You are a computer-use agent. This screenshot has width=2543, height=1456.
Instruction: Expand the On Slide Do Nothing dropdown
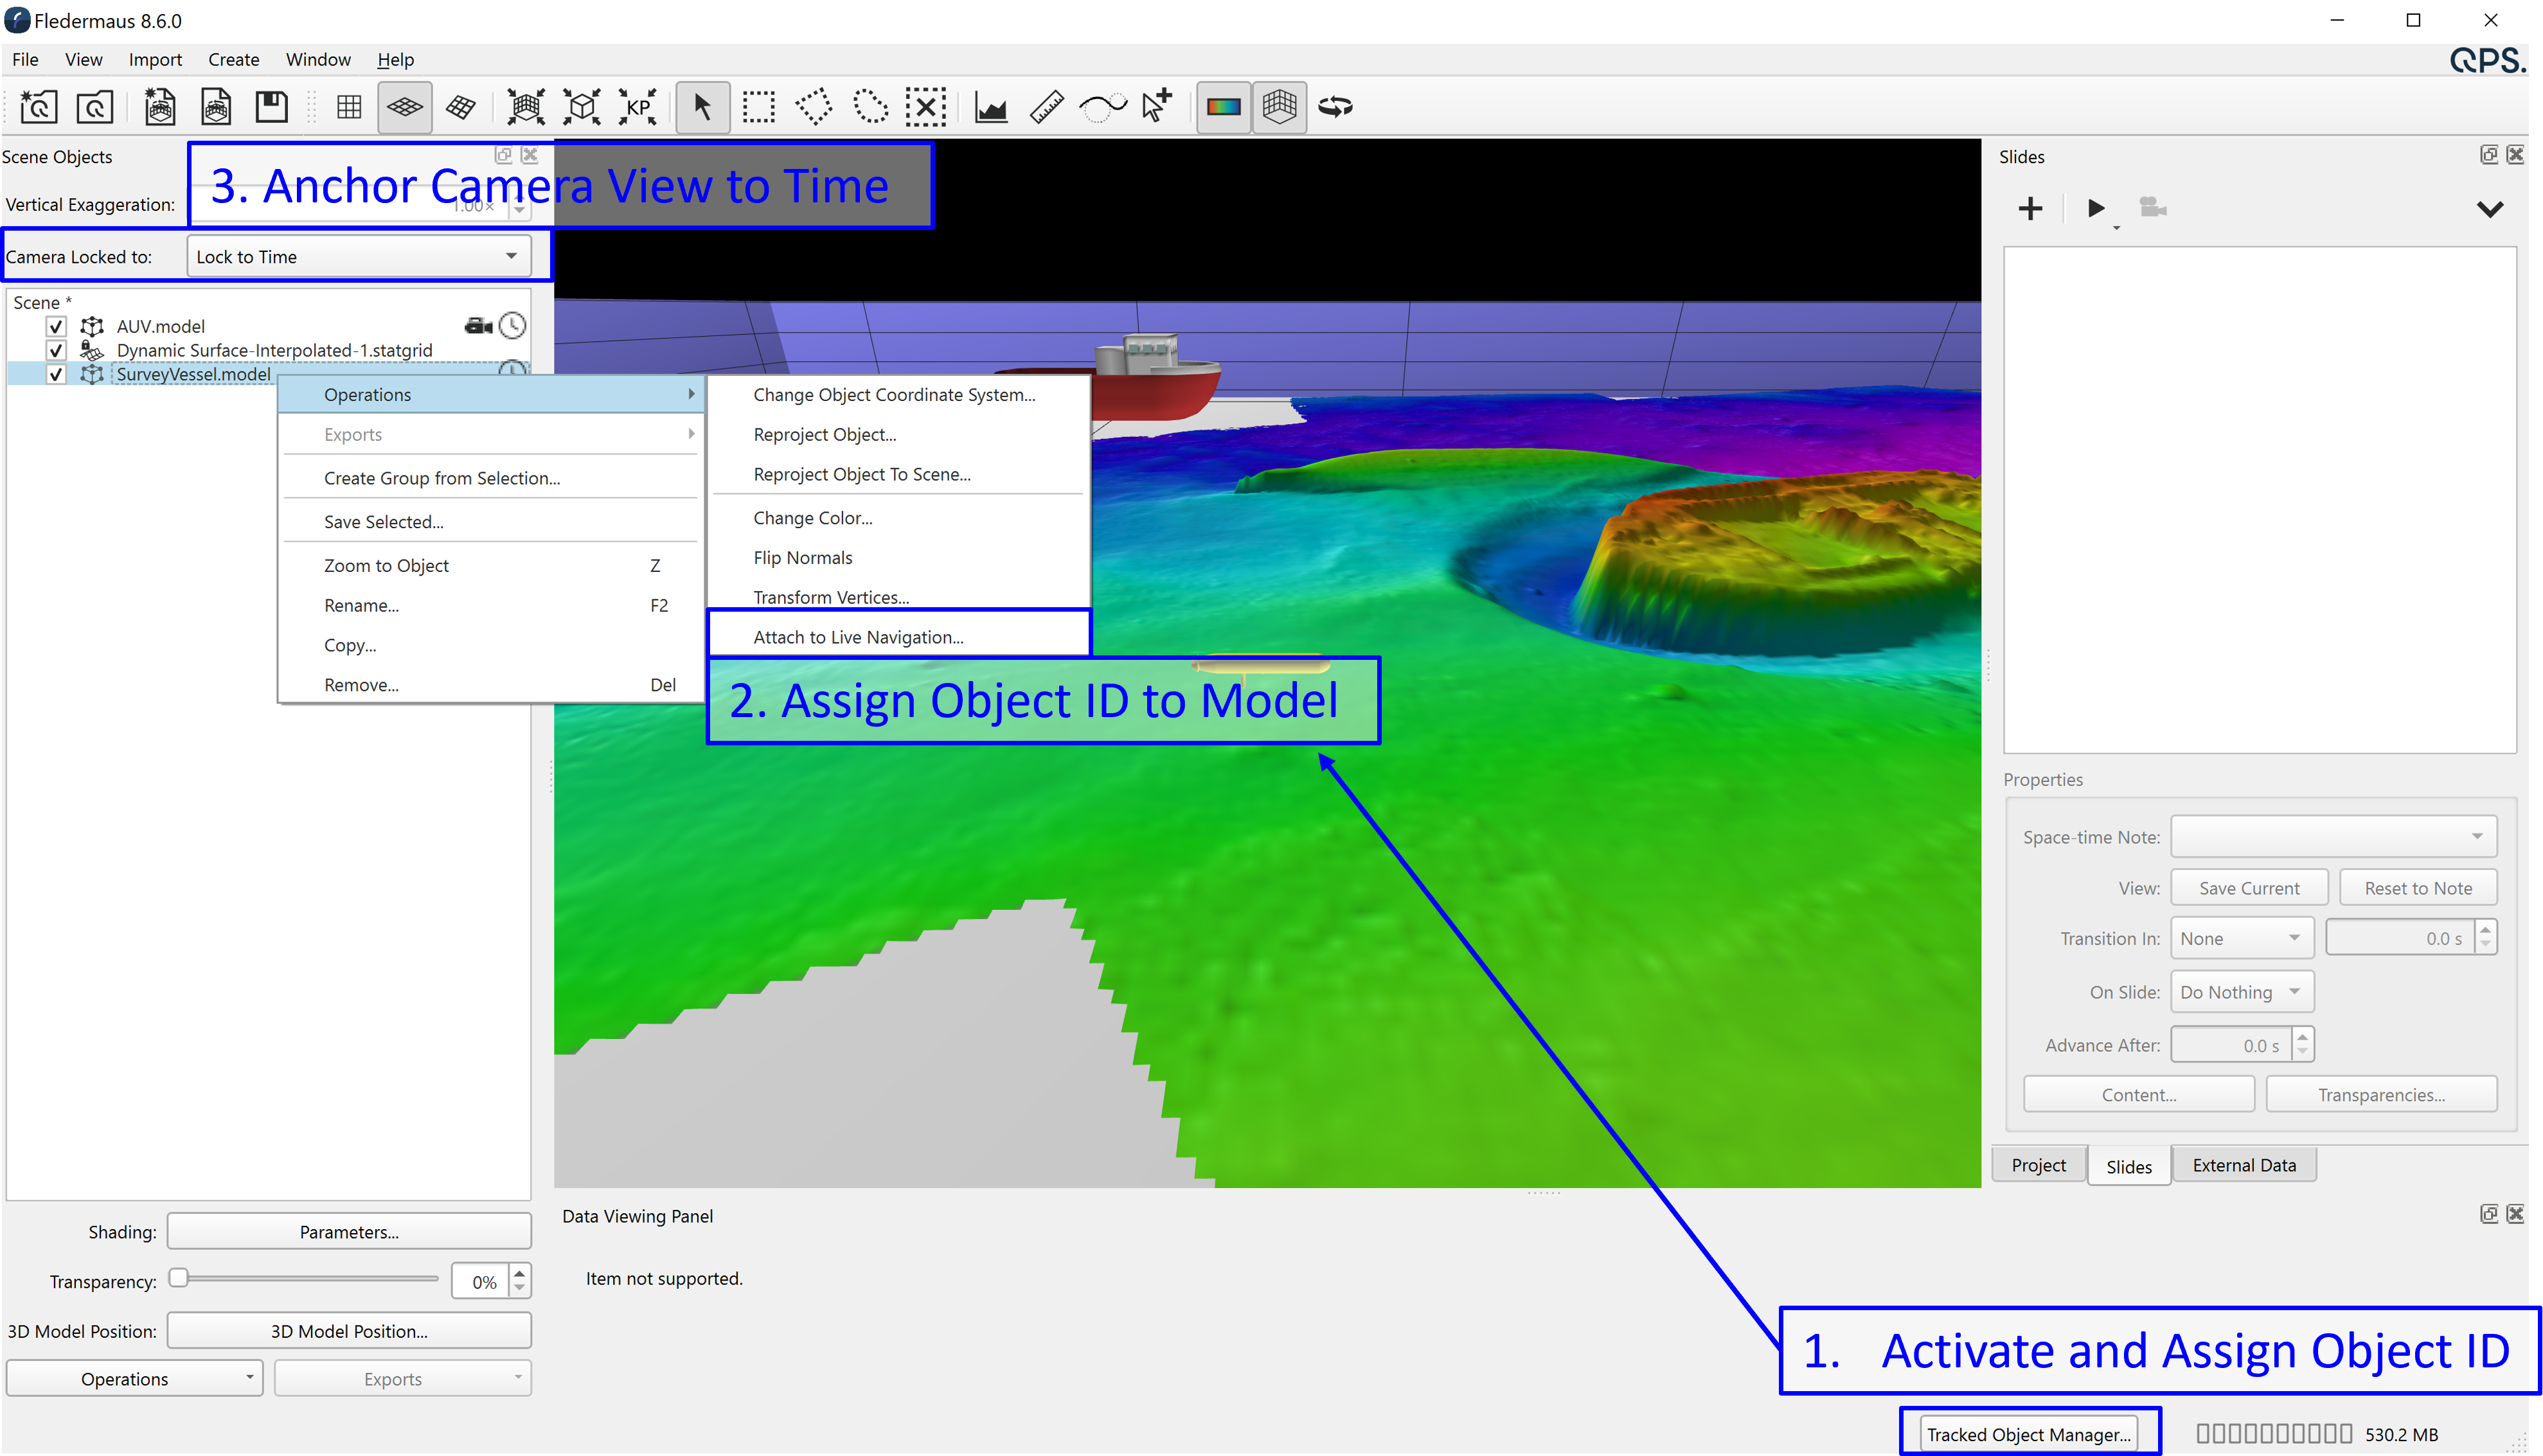click(x=2241, y=992)
